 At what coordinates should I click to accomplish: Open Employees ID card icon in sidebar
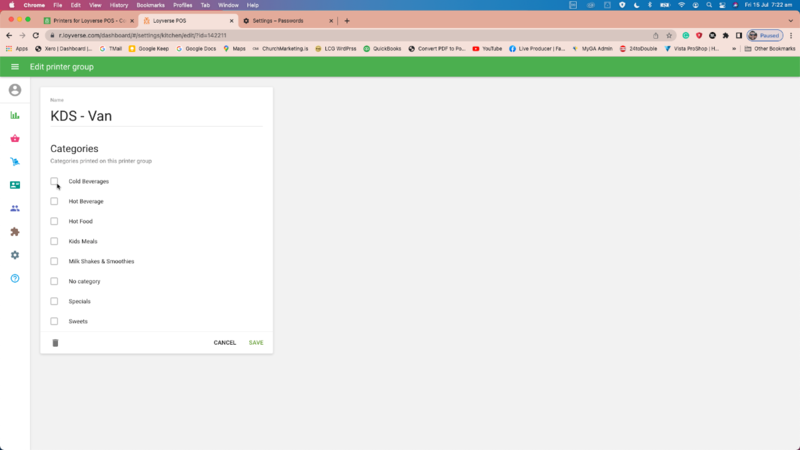(15, 185)
